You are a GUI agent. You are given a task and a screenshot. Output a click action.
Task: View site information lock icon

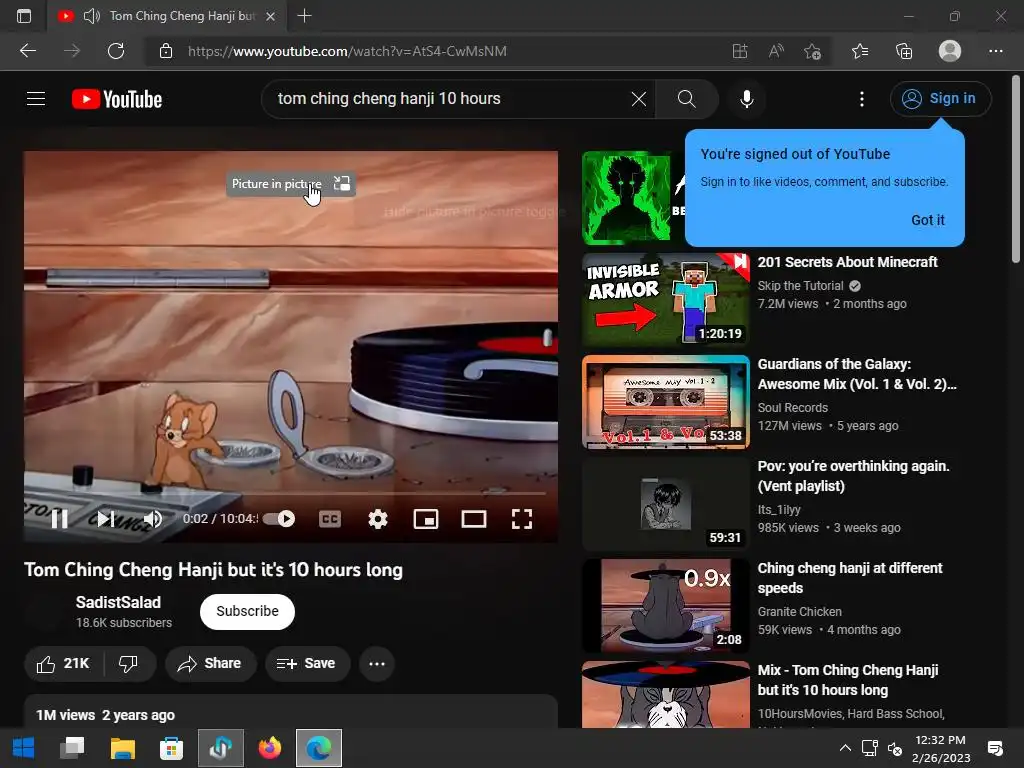coord(166,51)
